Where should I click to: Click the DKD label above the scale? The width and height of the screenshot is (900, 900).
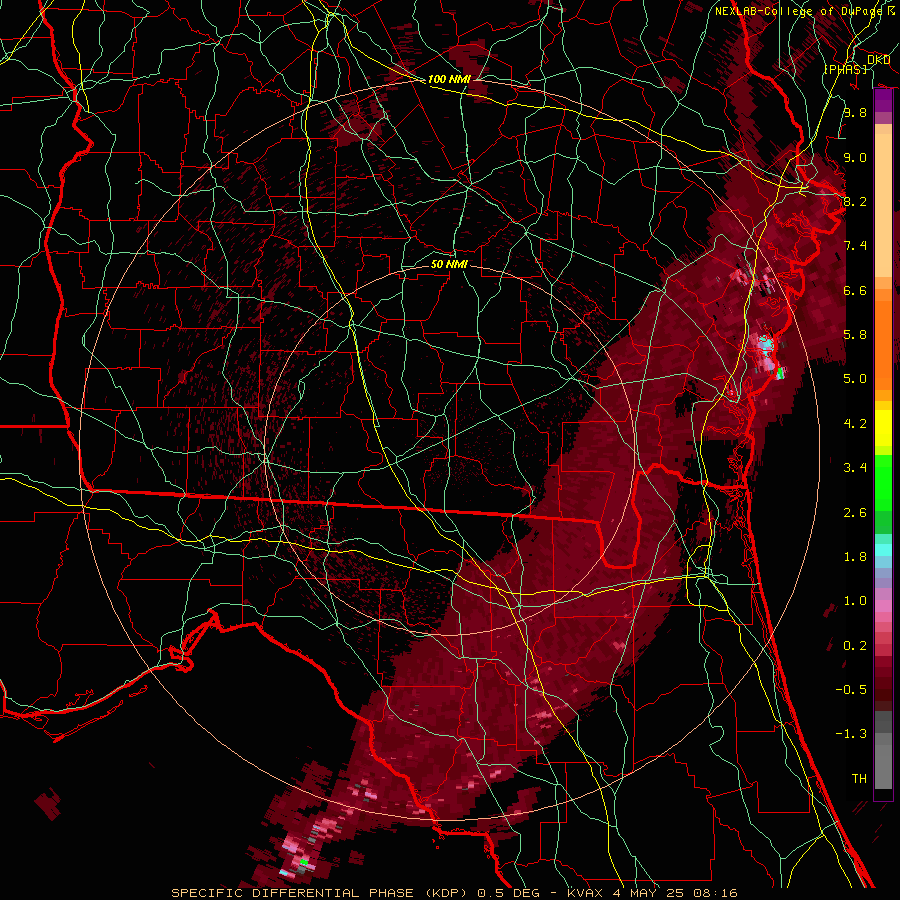(878, 60)
